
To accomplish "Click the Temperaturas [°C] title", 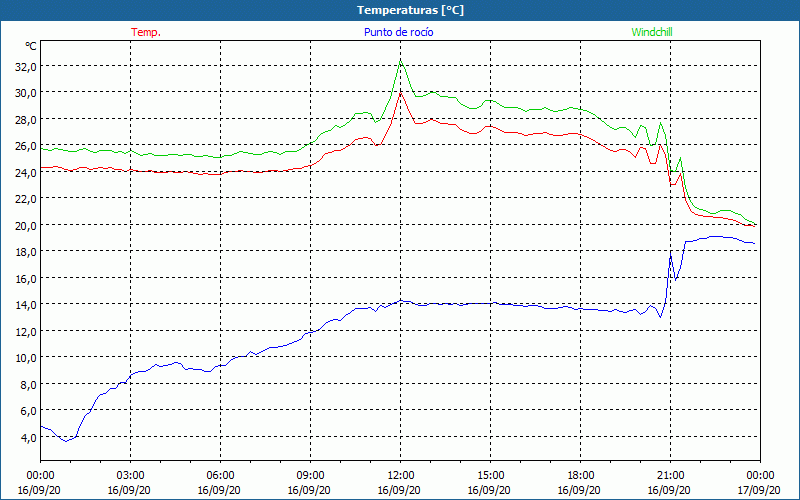I will [410, 10].
